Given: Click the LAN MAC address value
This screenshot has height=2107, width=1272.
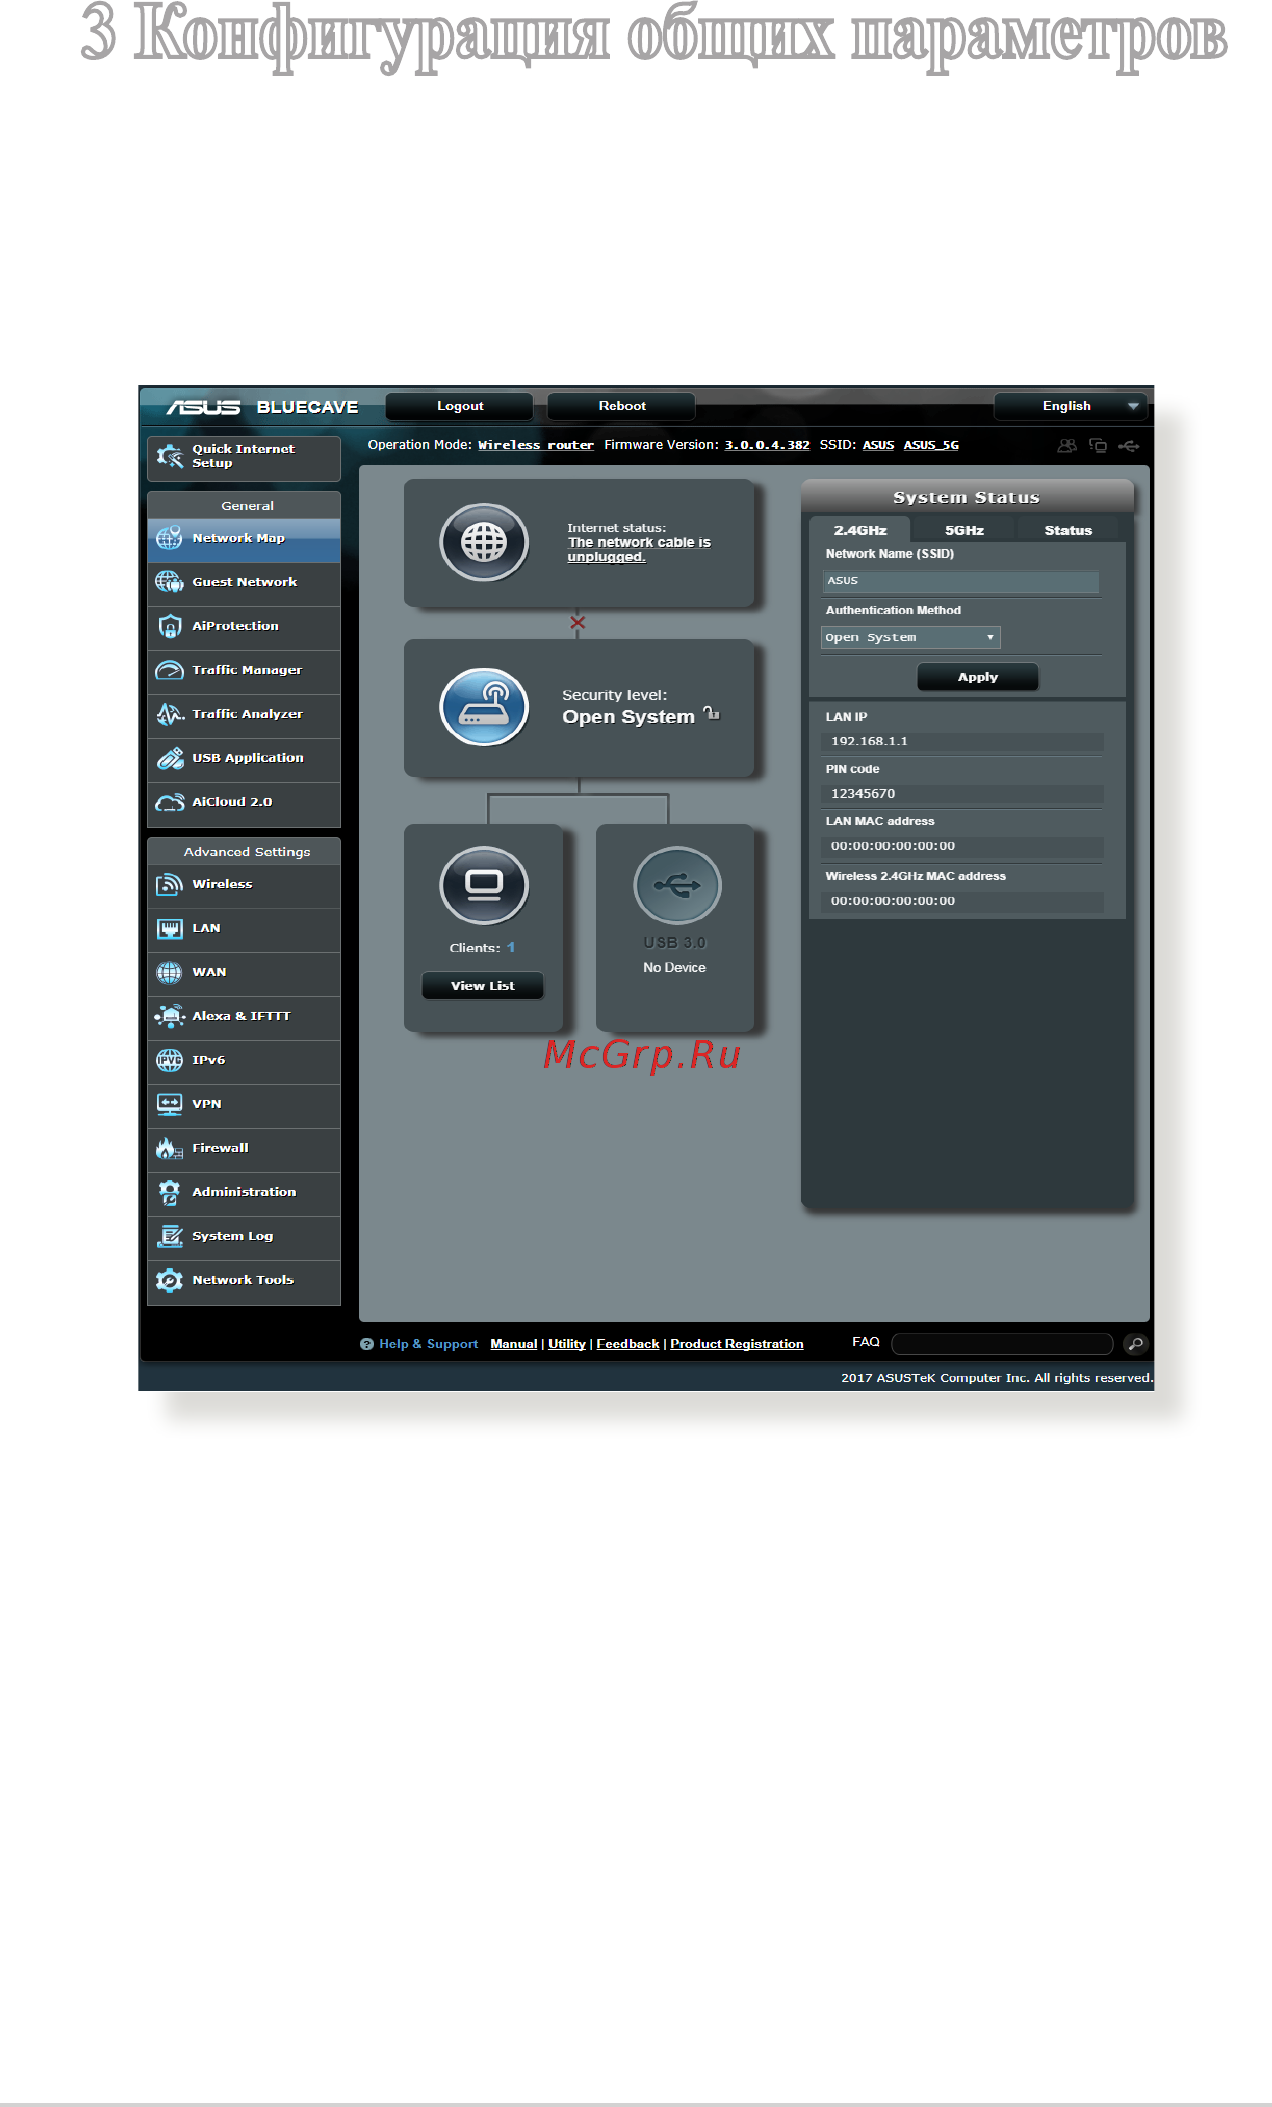Looking at the screenshot, I should tap(893, 846).
